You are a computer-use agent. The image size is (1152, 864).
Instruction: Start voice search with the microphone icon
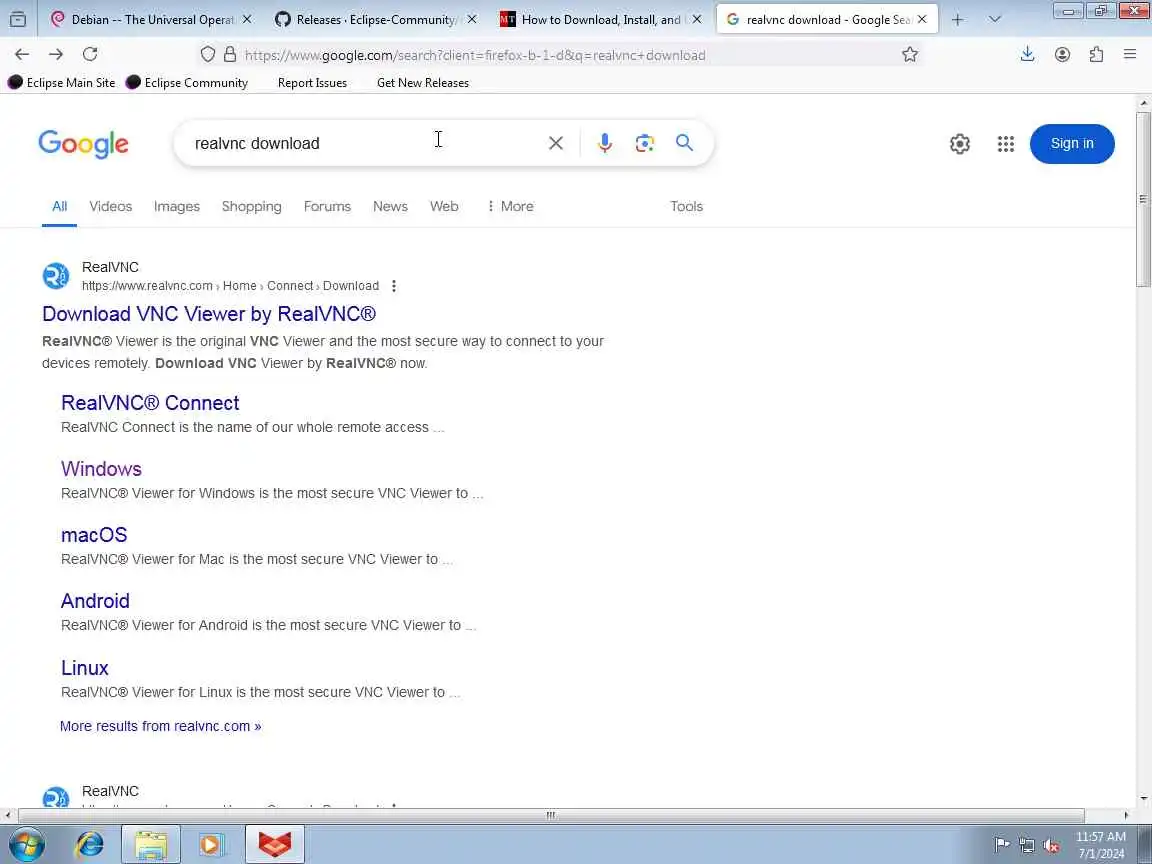[x=605, y=143]
